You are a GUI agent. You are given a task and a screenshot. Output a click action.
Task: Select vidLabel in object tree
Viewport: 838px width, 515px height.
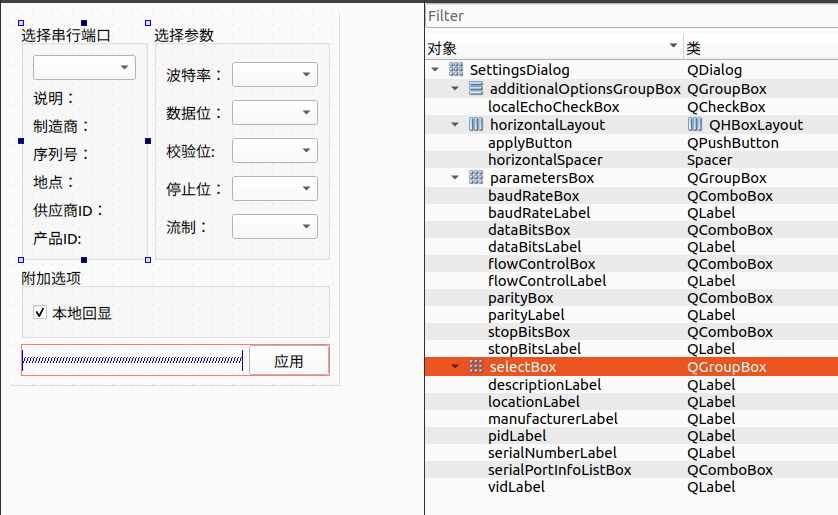tap(516, 487)
